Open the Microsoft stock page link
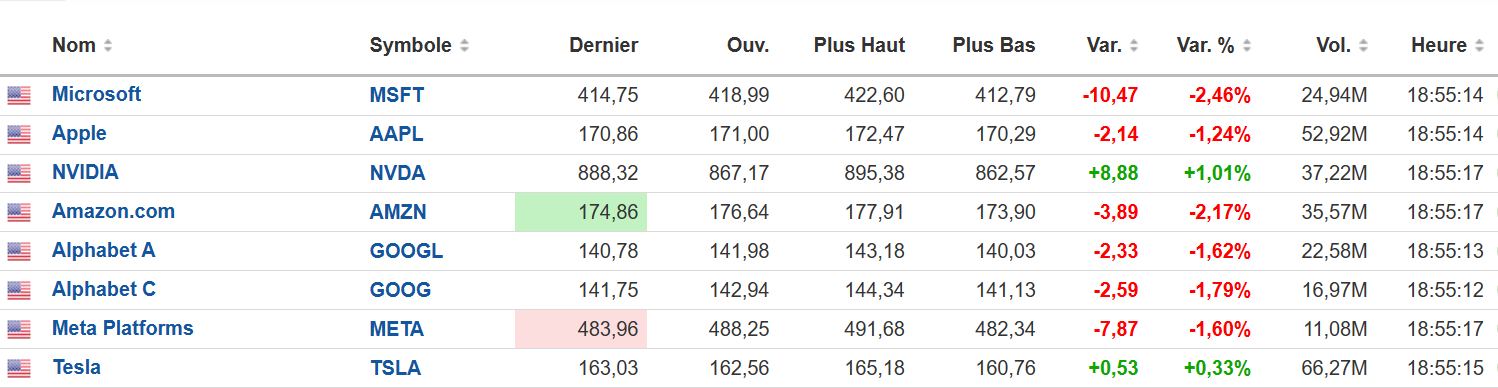This screenshot has height=388, width=1498. (97, 94)
